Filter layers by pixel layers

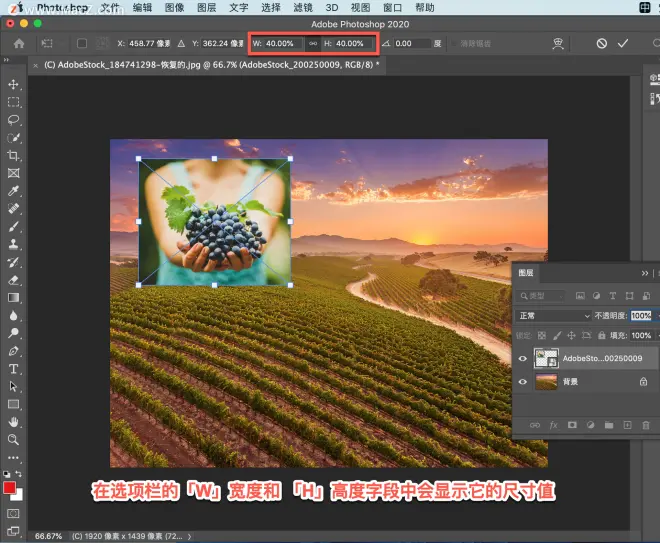click(x=580, y=296)
